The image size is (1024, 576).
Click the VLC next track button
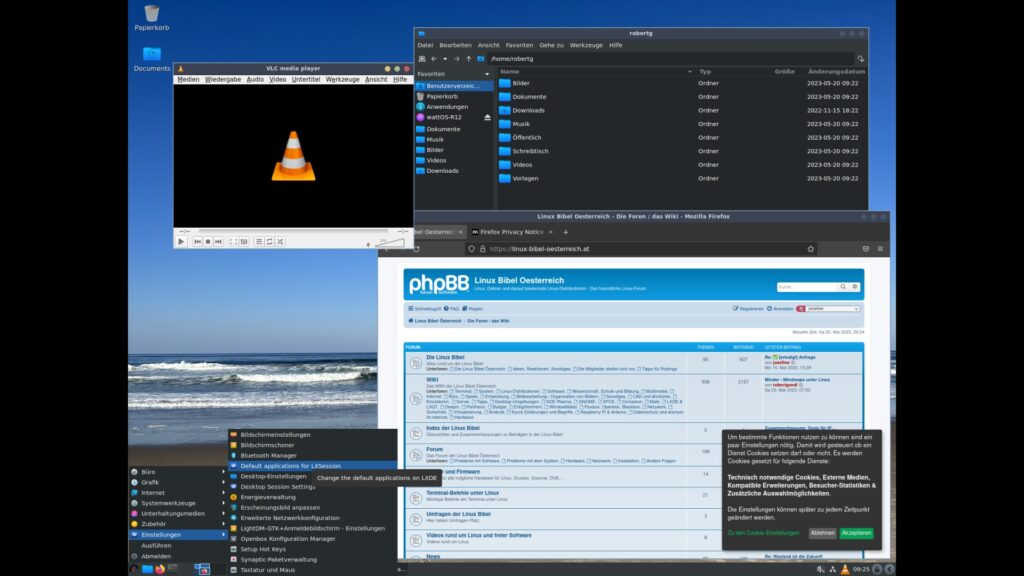(x=218, y=242)
